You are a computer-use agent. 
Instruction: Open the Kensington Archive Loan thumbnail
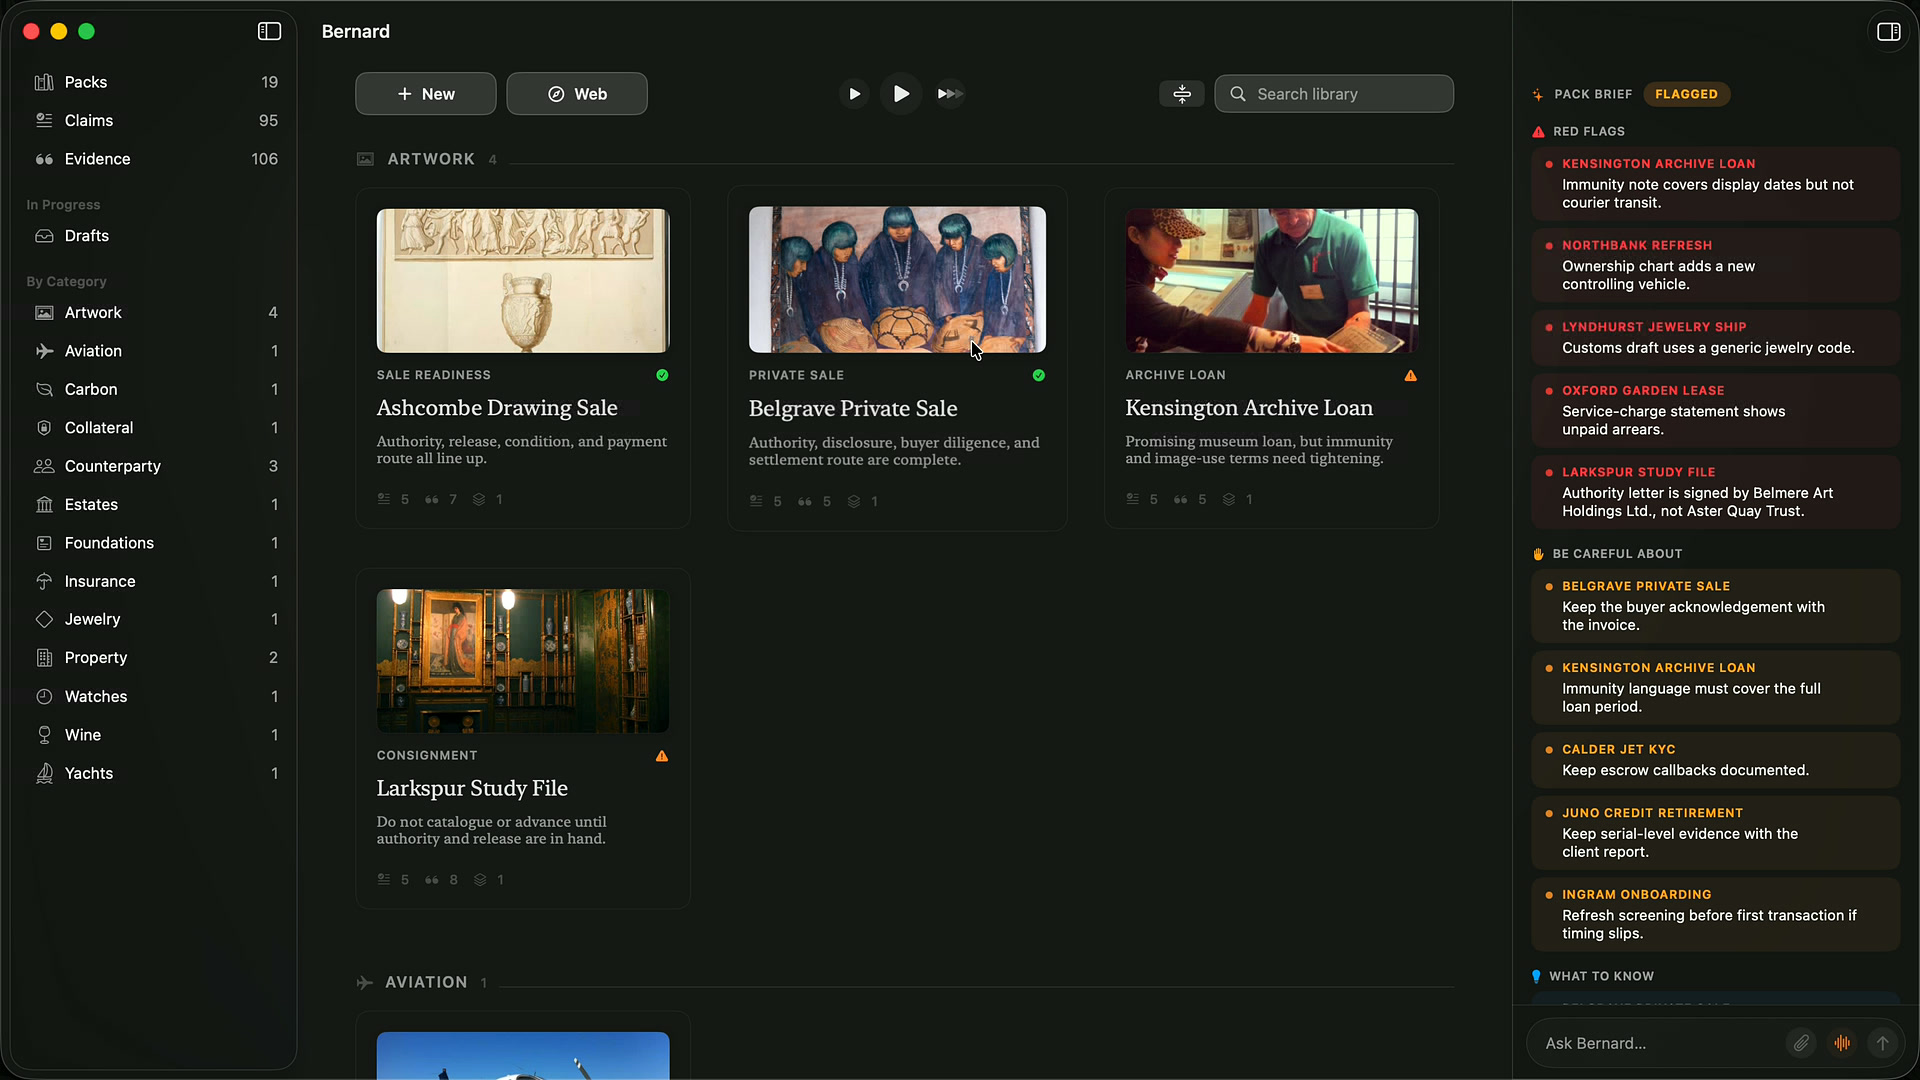click(x=1271, y=280)
